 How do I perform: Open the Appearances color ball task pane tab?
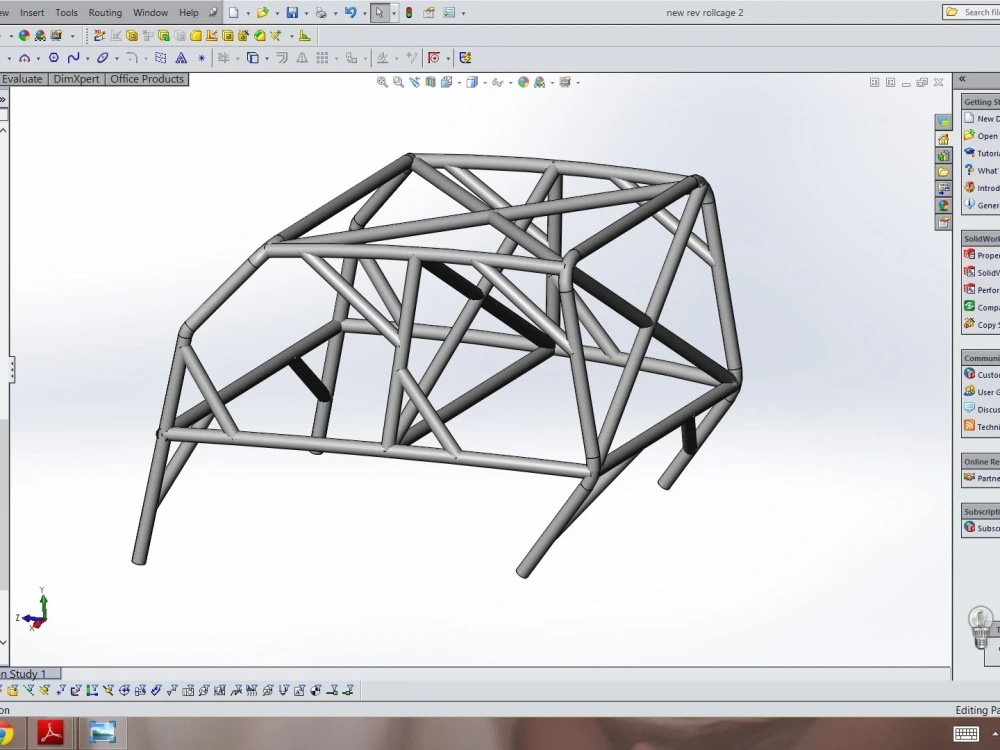point(943,205)
